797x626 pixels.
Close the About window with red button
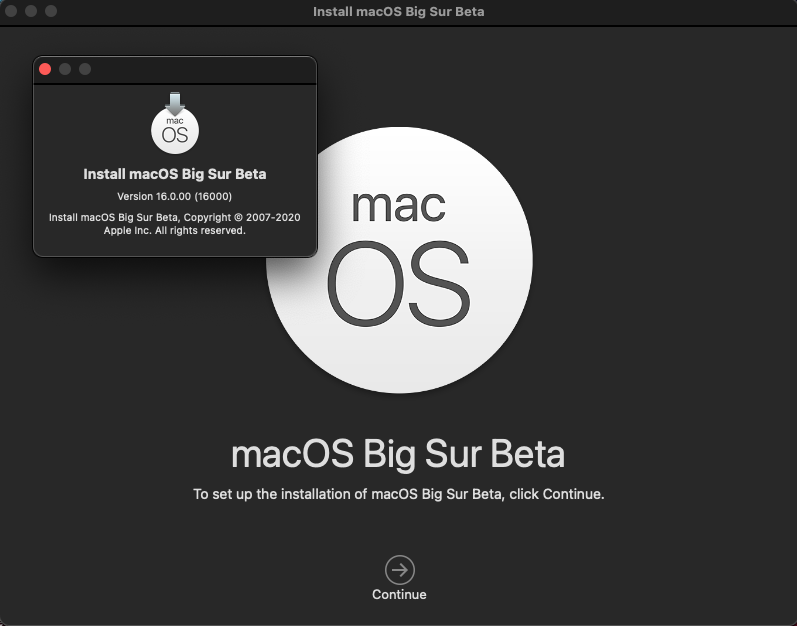(45, 69)
